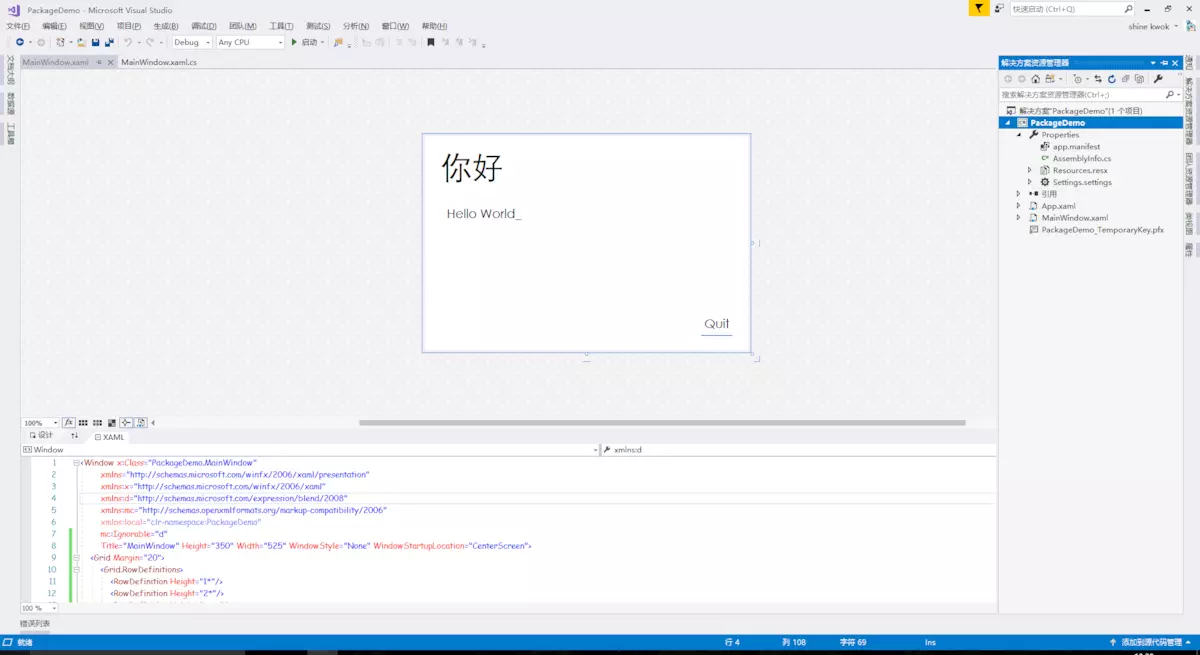Screen dimensions: 1200x655
Task: Click the Sync with Active Document icon
Action: (1098, 79)
